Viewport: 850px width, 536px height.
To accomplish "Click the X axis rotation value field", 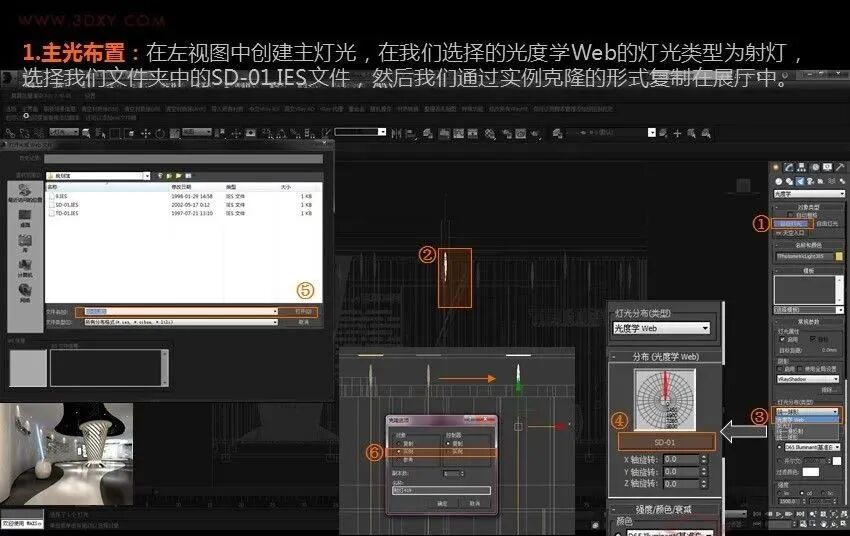I will point(682,459).
